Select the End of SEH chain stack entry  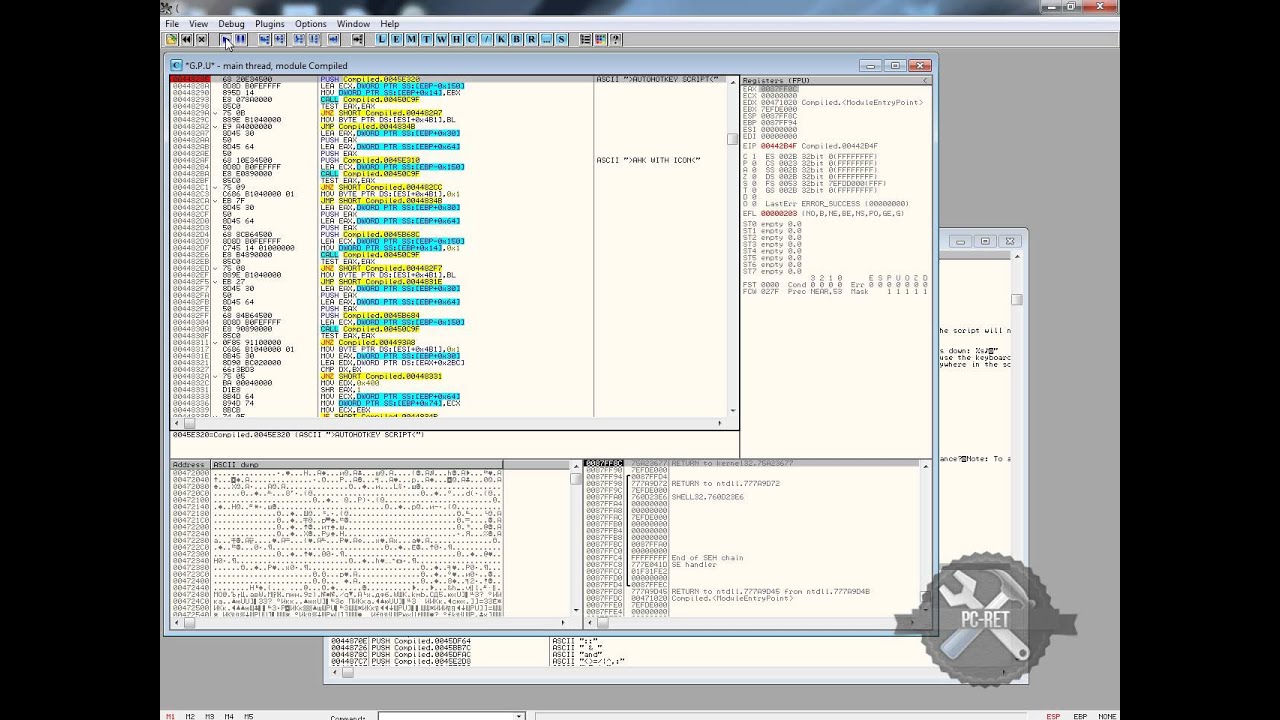[708, 558]
